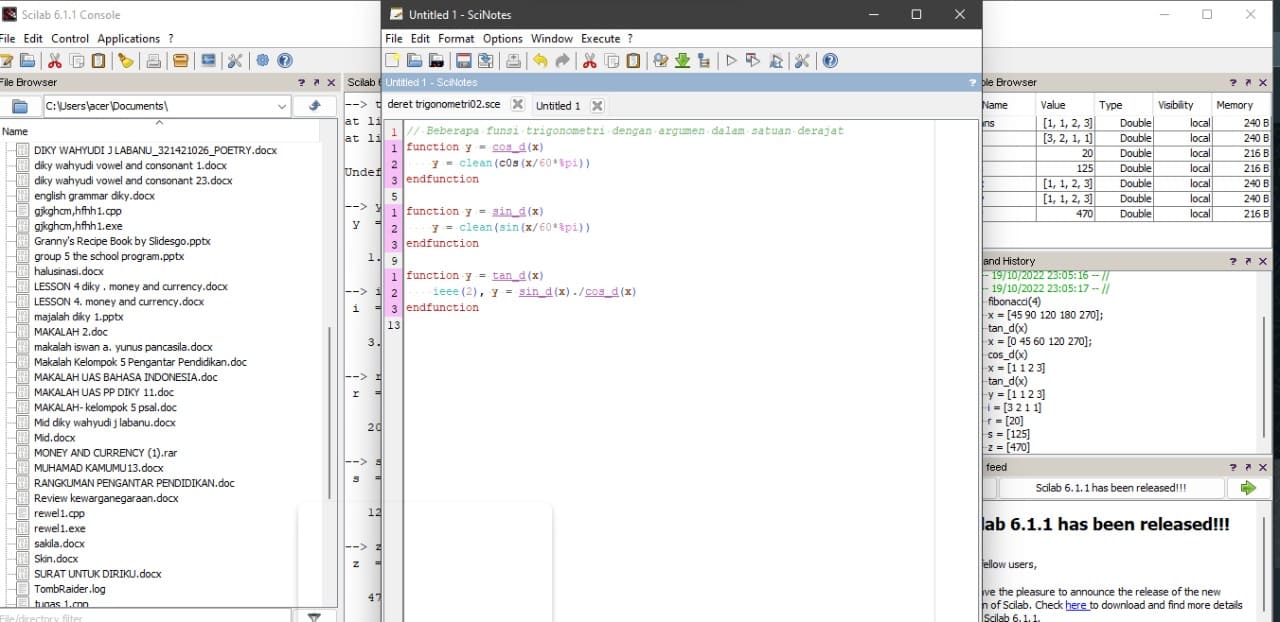This screenshot has width=1280, height=622.
Task: Open Options menu in SciNotes
Action: tap(503, 38)
